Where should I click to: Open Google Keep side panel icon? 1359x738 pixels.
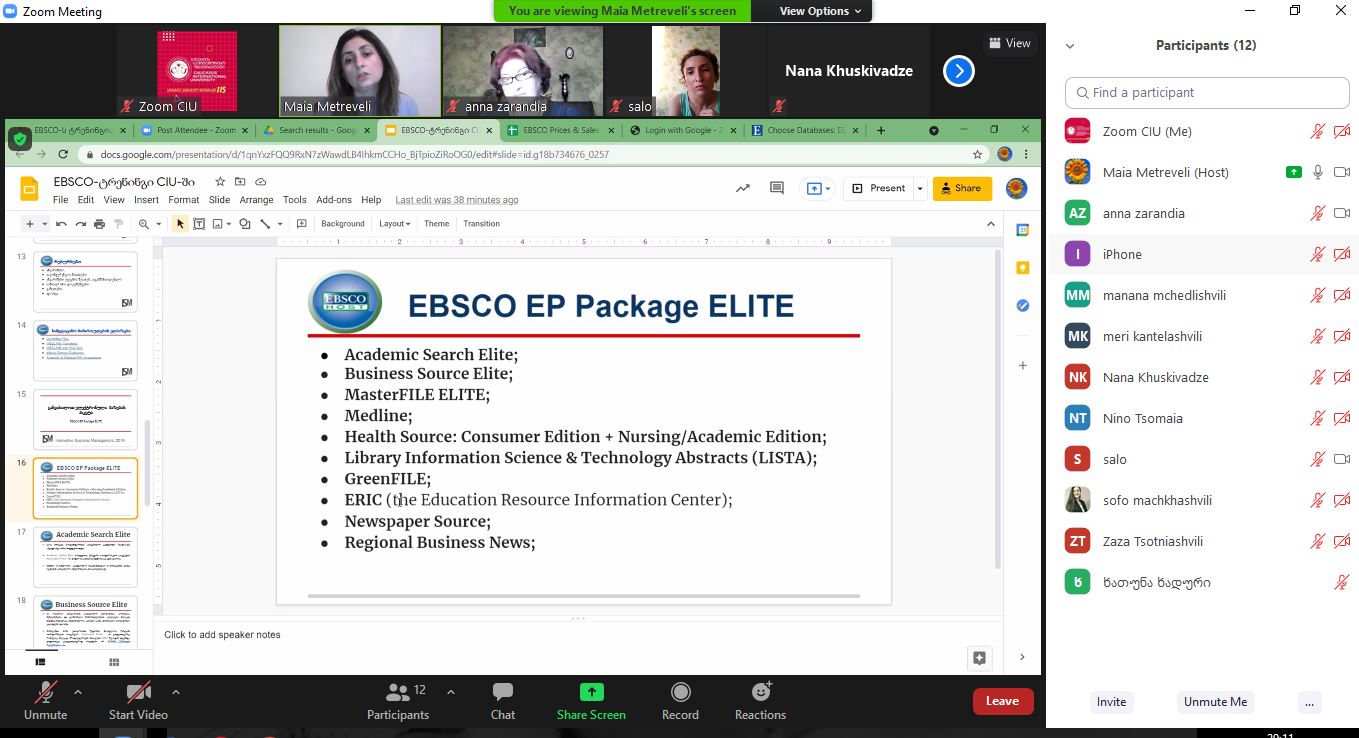(1022, 268)
